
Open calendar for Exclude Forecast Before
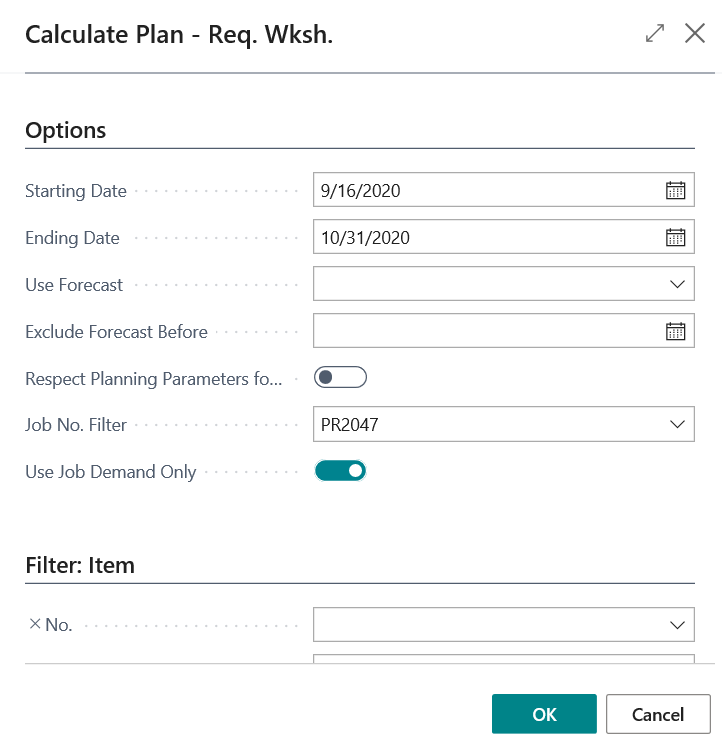[676, 331]
